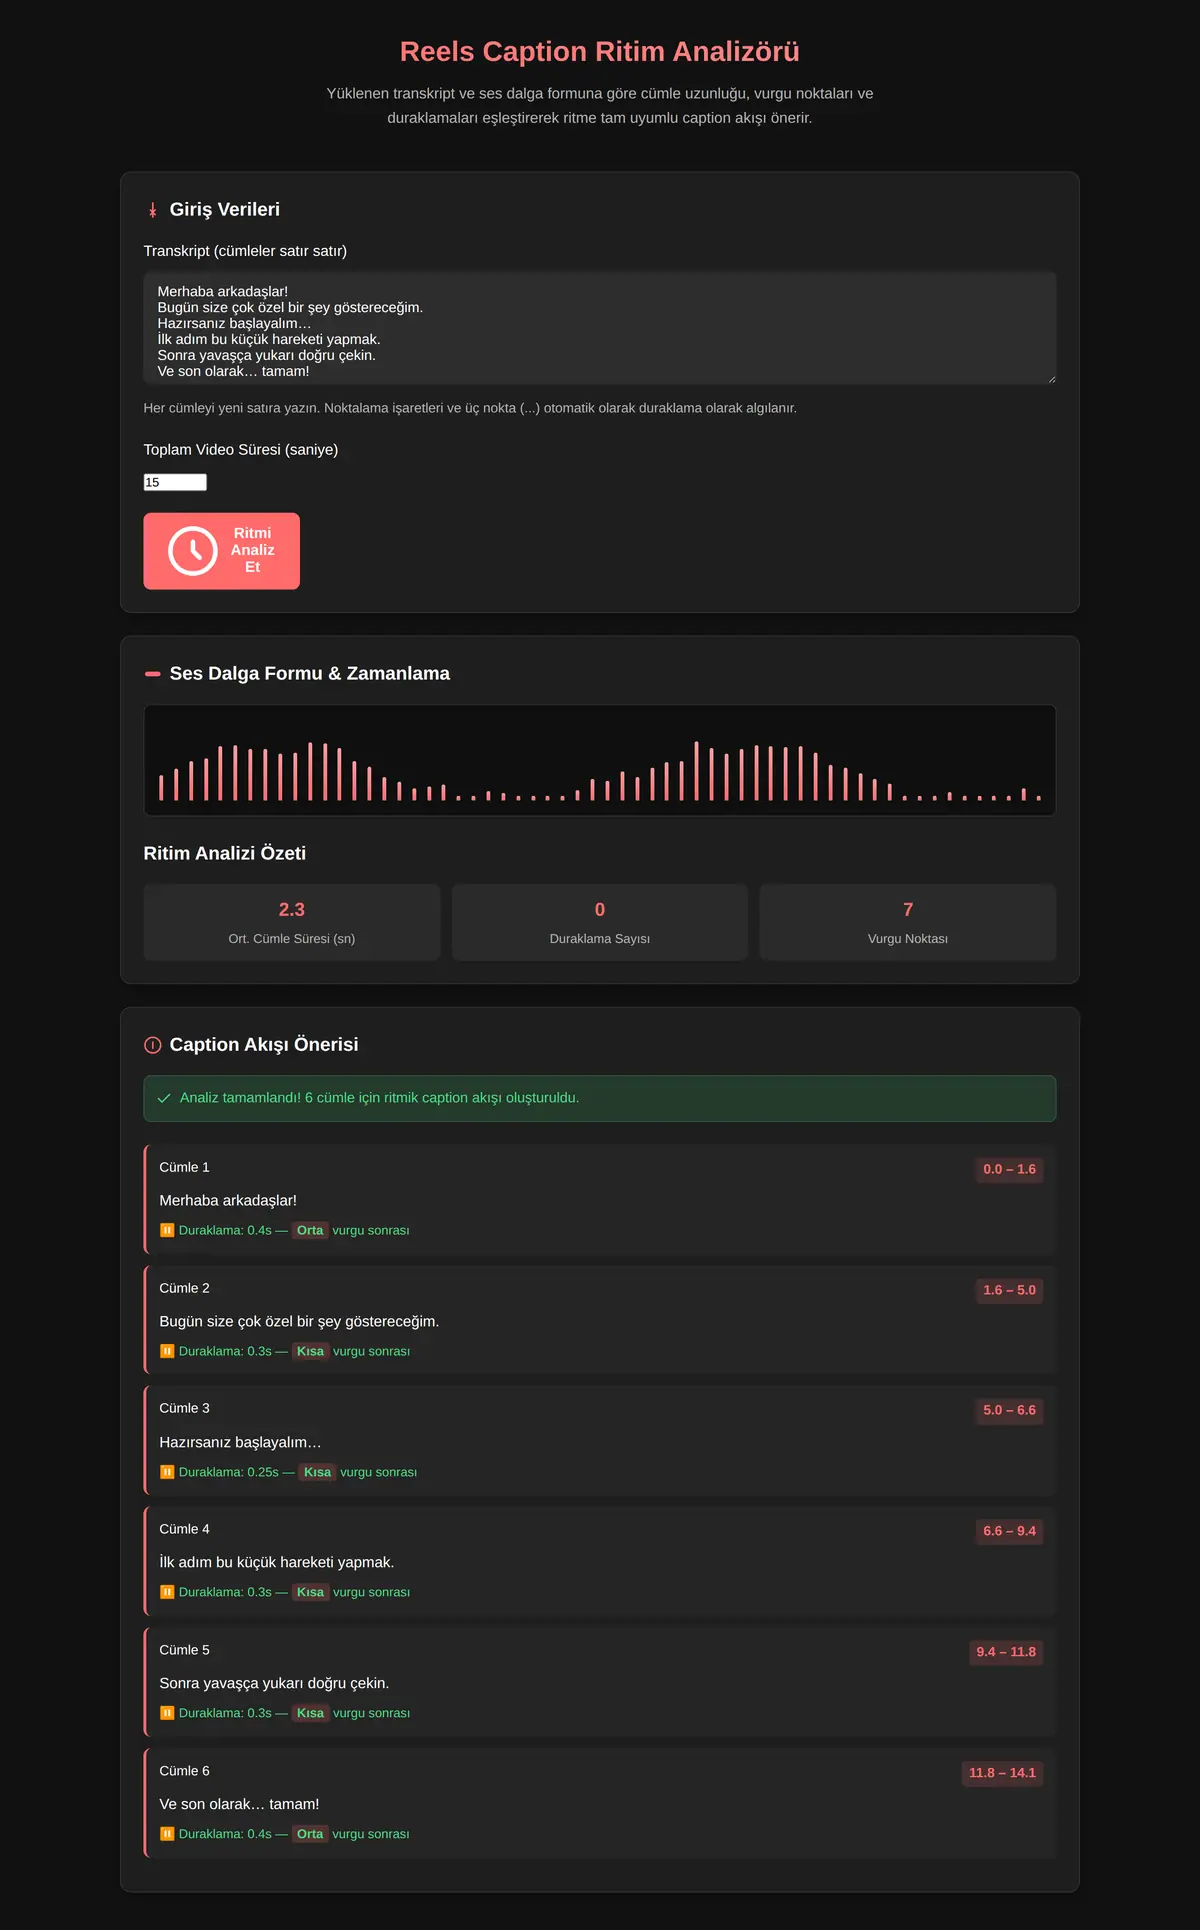Click the pause icon in the Cümle 1 card
Viewport: 1200px width, 1930px height.
[x=167, y=1230]
